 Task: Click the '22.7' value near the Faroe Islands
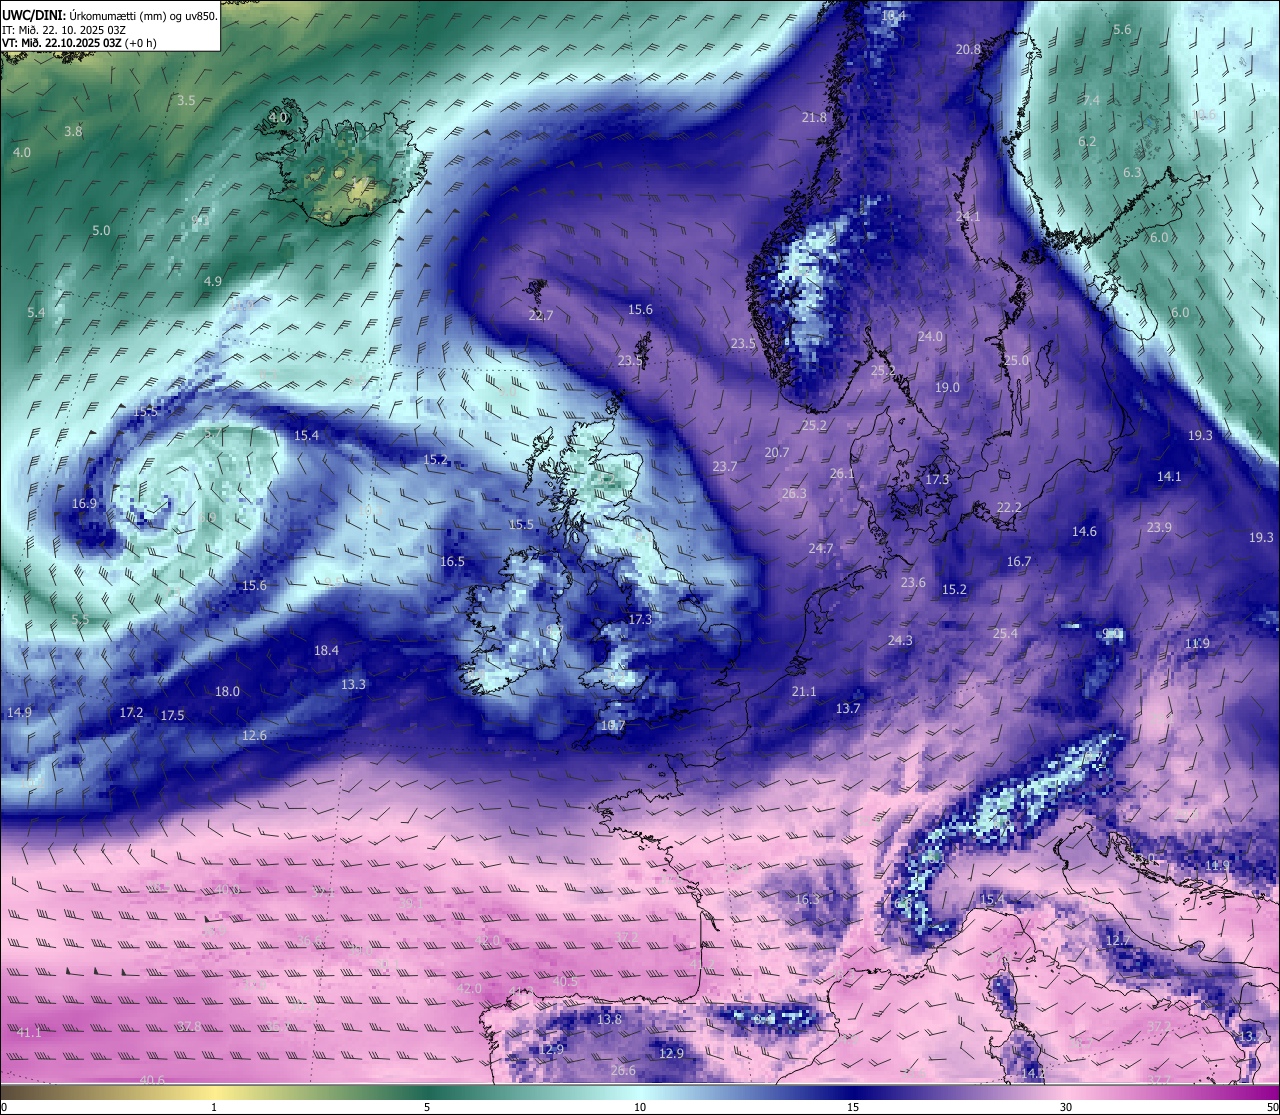[x=540, y=315]
